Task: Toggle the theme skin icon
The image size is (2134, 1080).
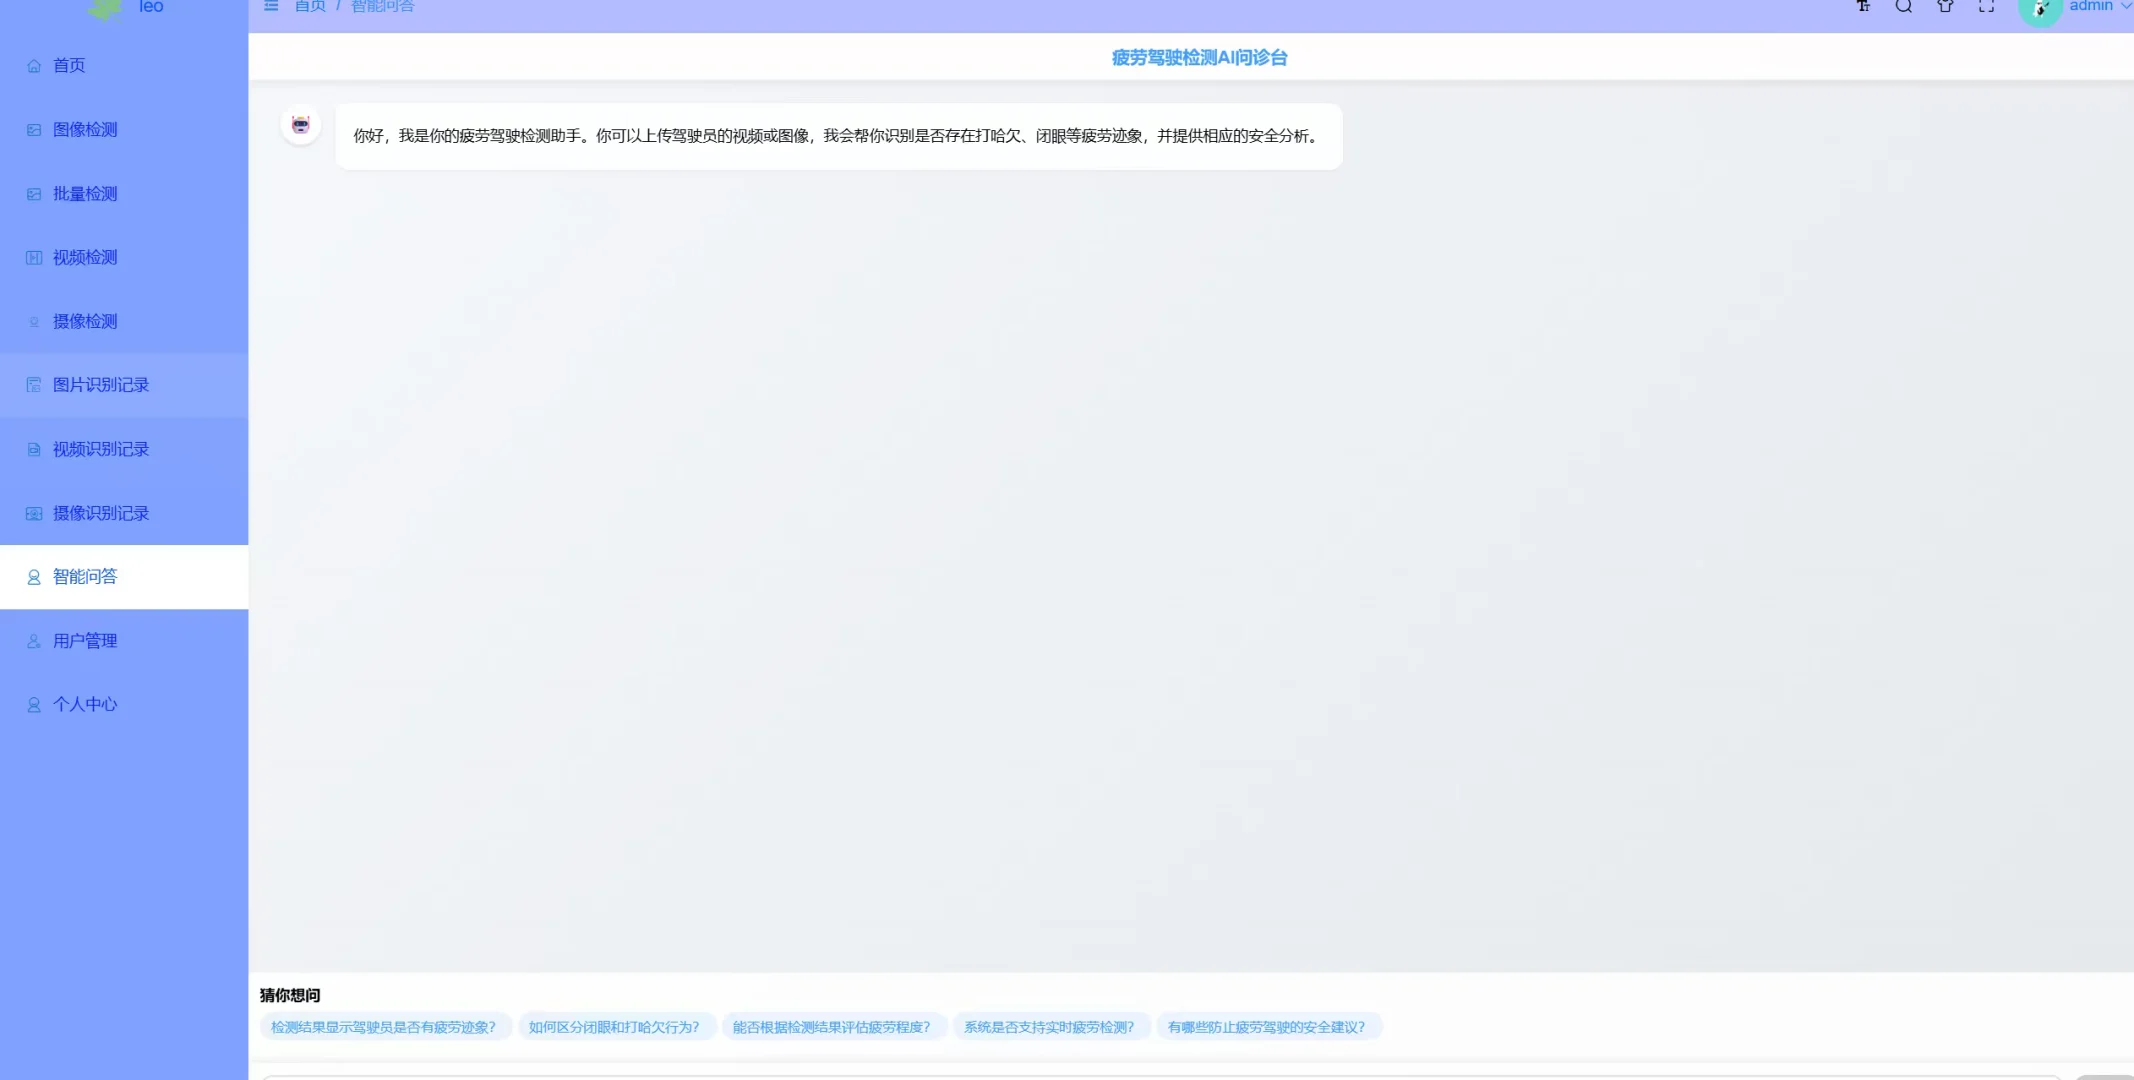Action: tap(1944, 7)
